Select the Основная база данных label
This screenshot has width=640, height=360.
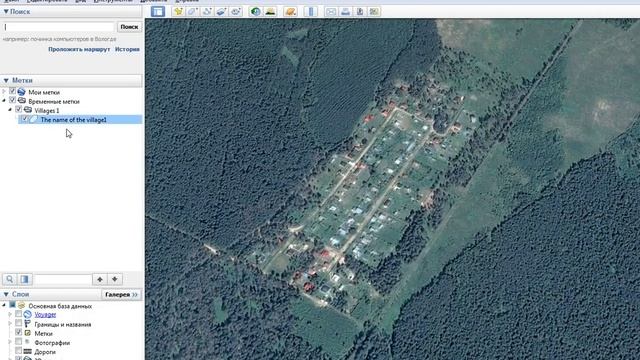[x=60, y=306]
